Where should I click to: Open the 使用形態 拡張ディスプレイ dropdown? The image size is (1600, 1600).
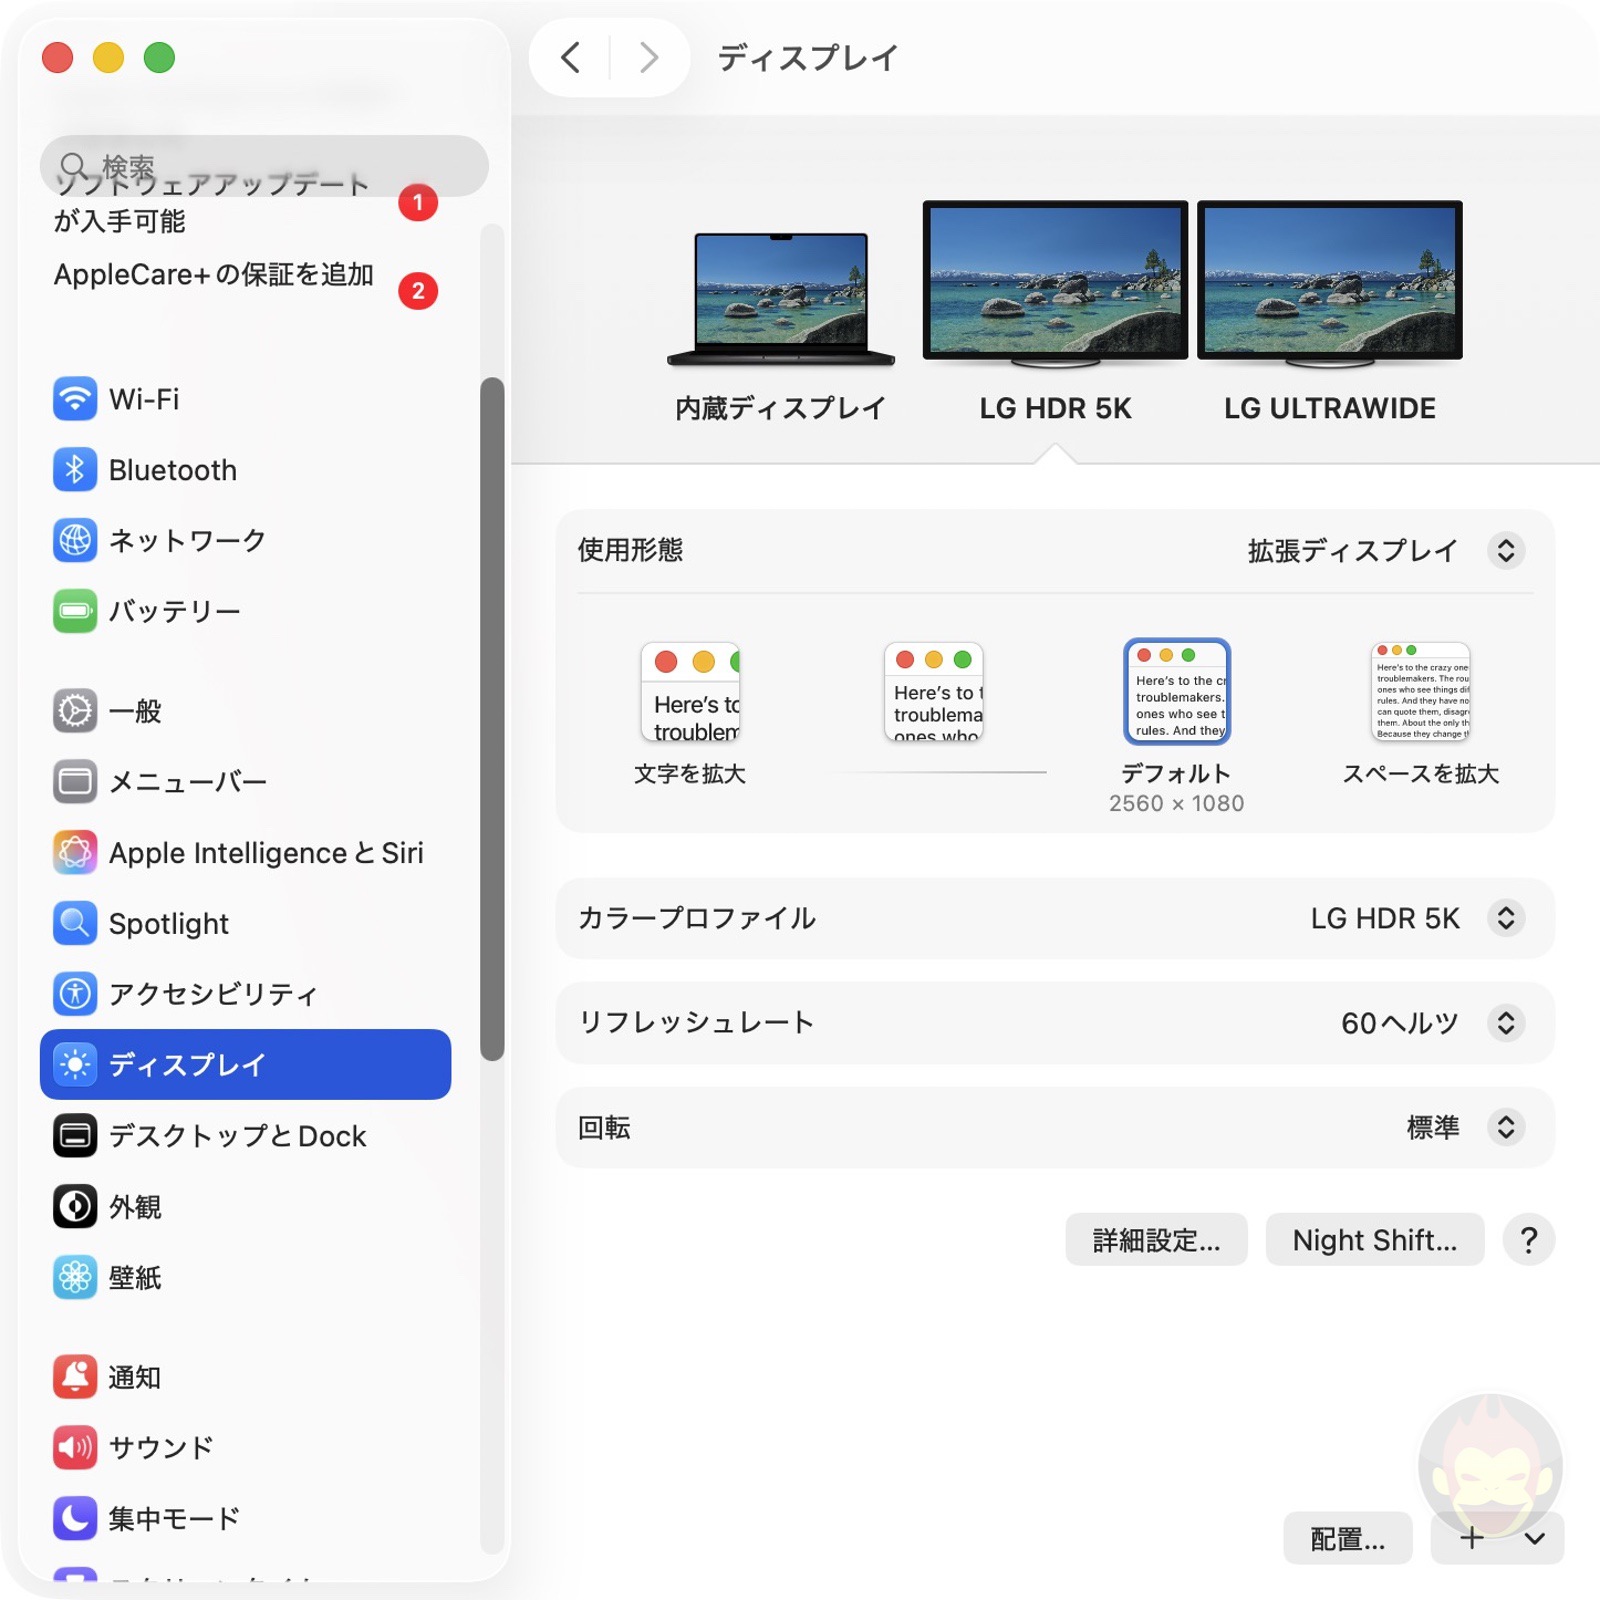[1505, 550]
